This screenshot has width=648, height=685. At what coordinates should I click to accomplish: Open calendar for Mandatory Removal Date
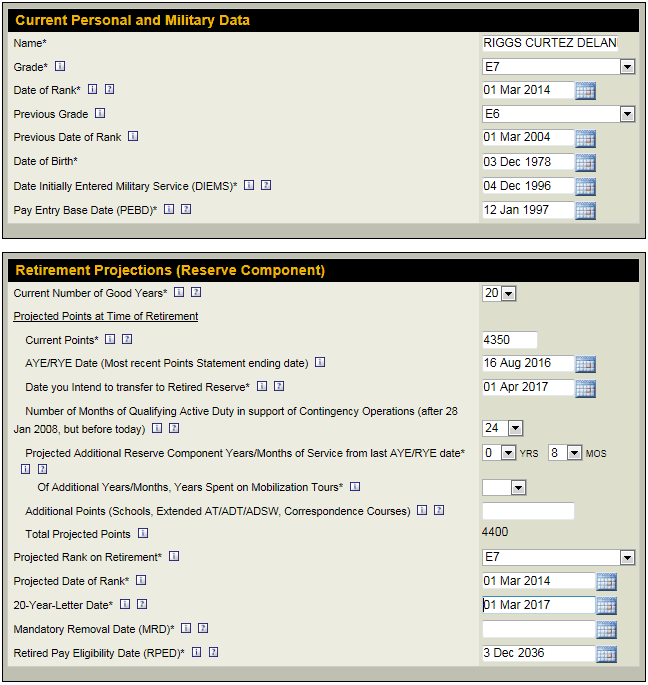606,630
